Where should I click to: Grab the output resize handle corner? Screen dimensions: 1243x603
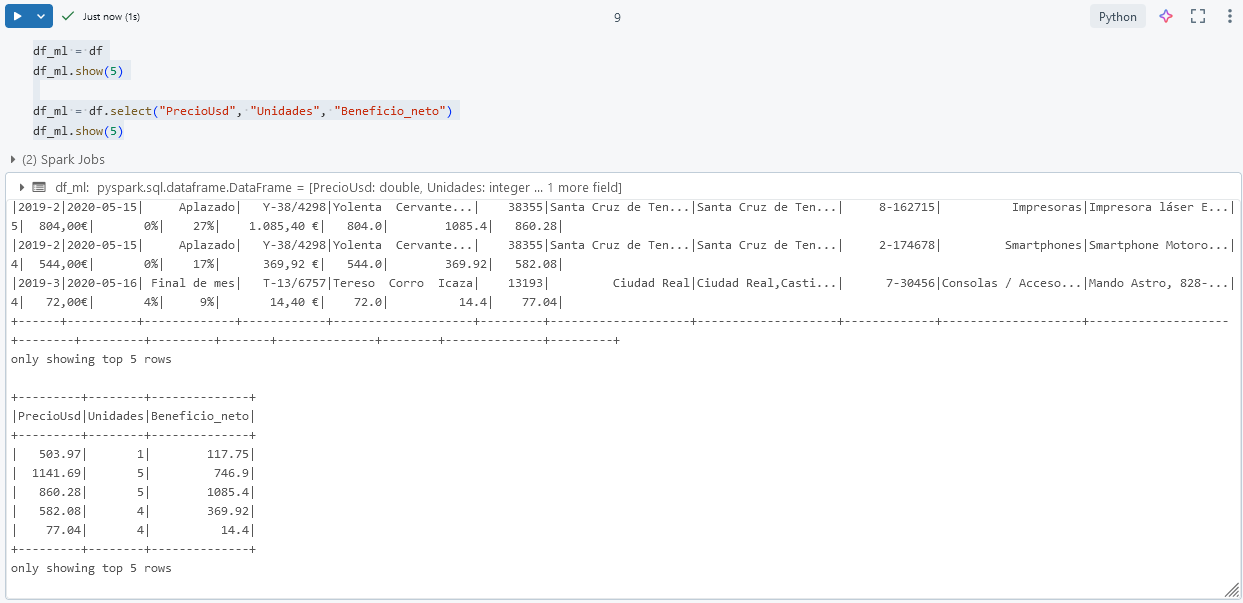(1231, 591)
